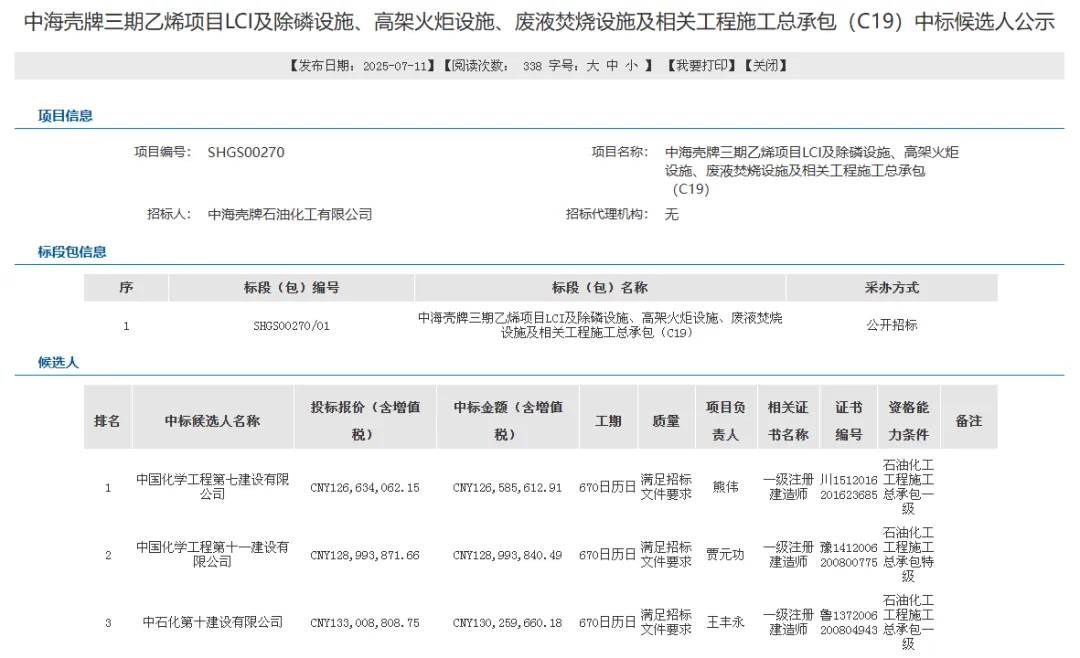This screenshot has height=658, width=1080.
Task: Select bid price CNY126,634,062.15
Action: [365, 488]
